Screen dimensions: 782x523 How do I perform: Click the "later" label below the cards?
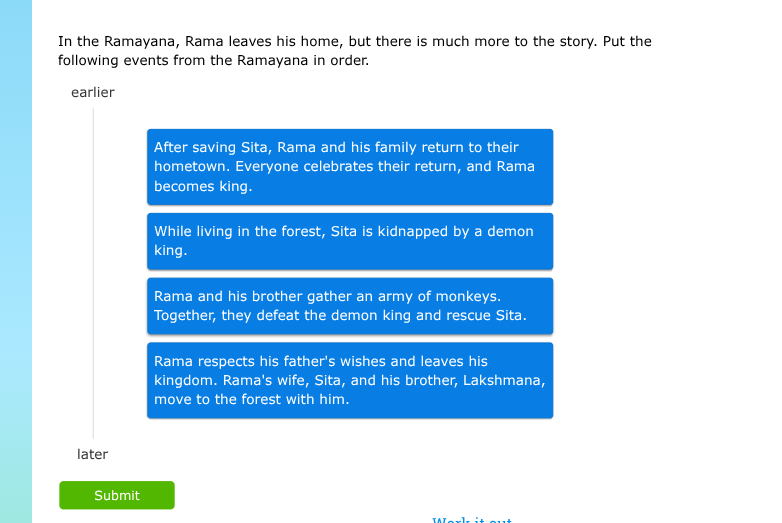[x=93, y=454]
